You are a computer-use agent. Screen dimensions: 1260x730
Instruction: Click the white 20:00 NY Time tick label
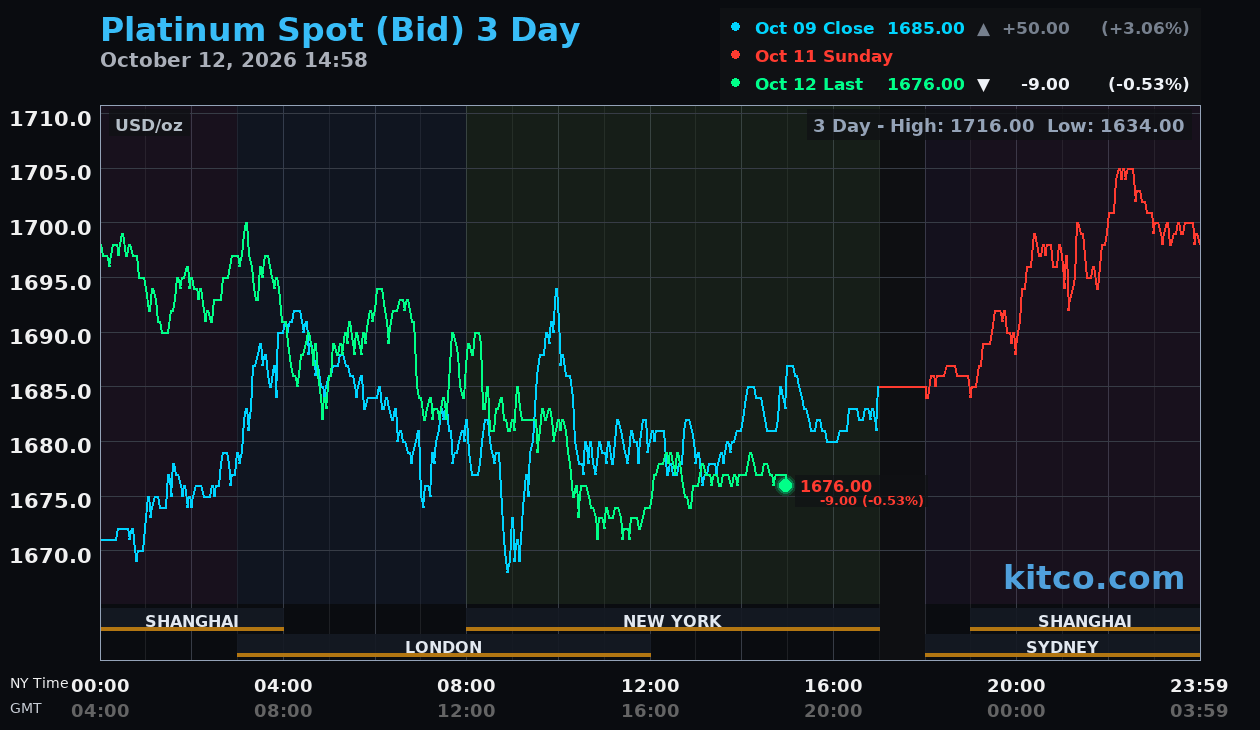click(1016, 686)
